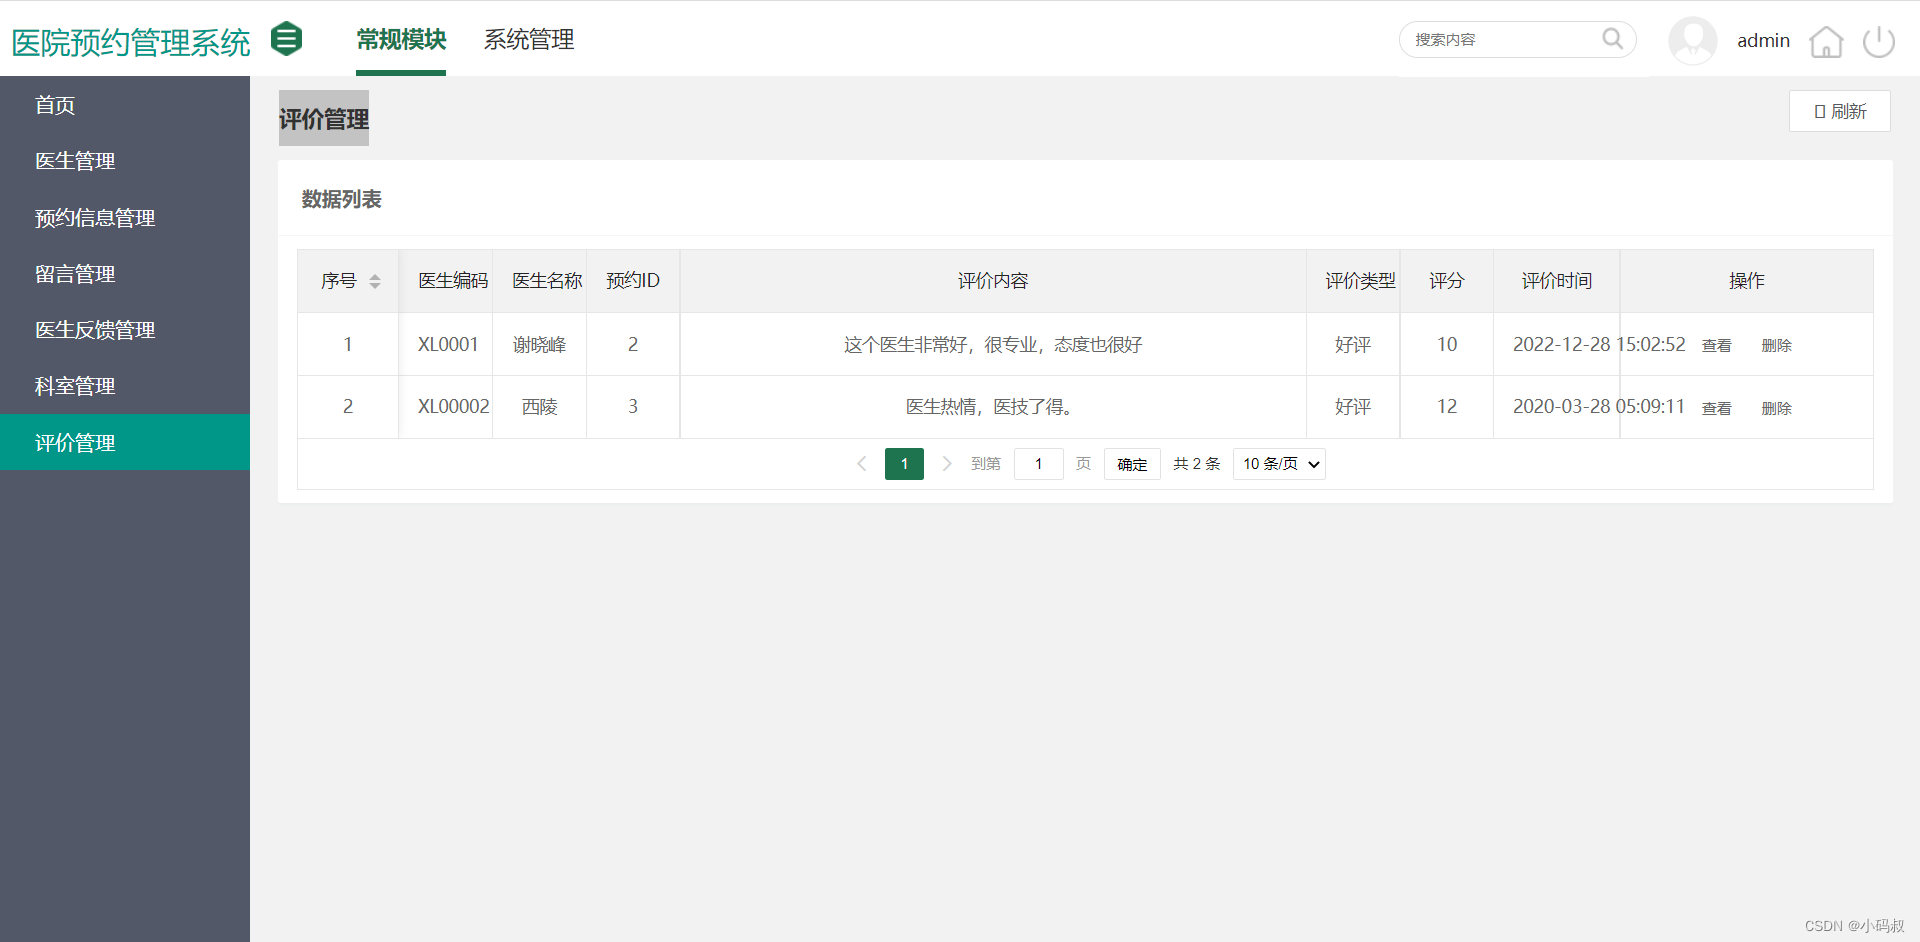1920x942 pixels.
Task: Click the admin username
Action: point(1763,41)
